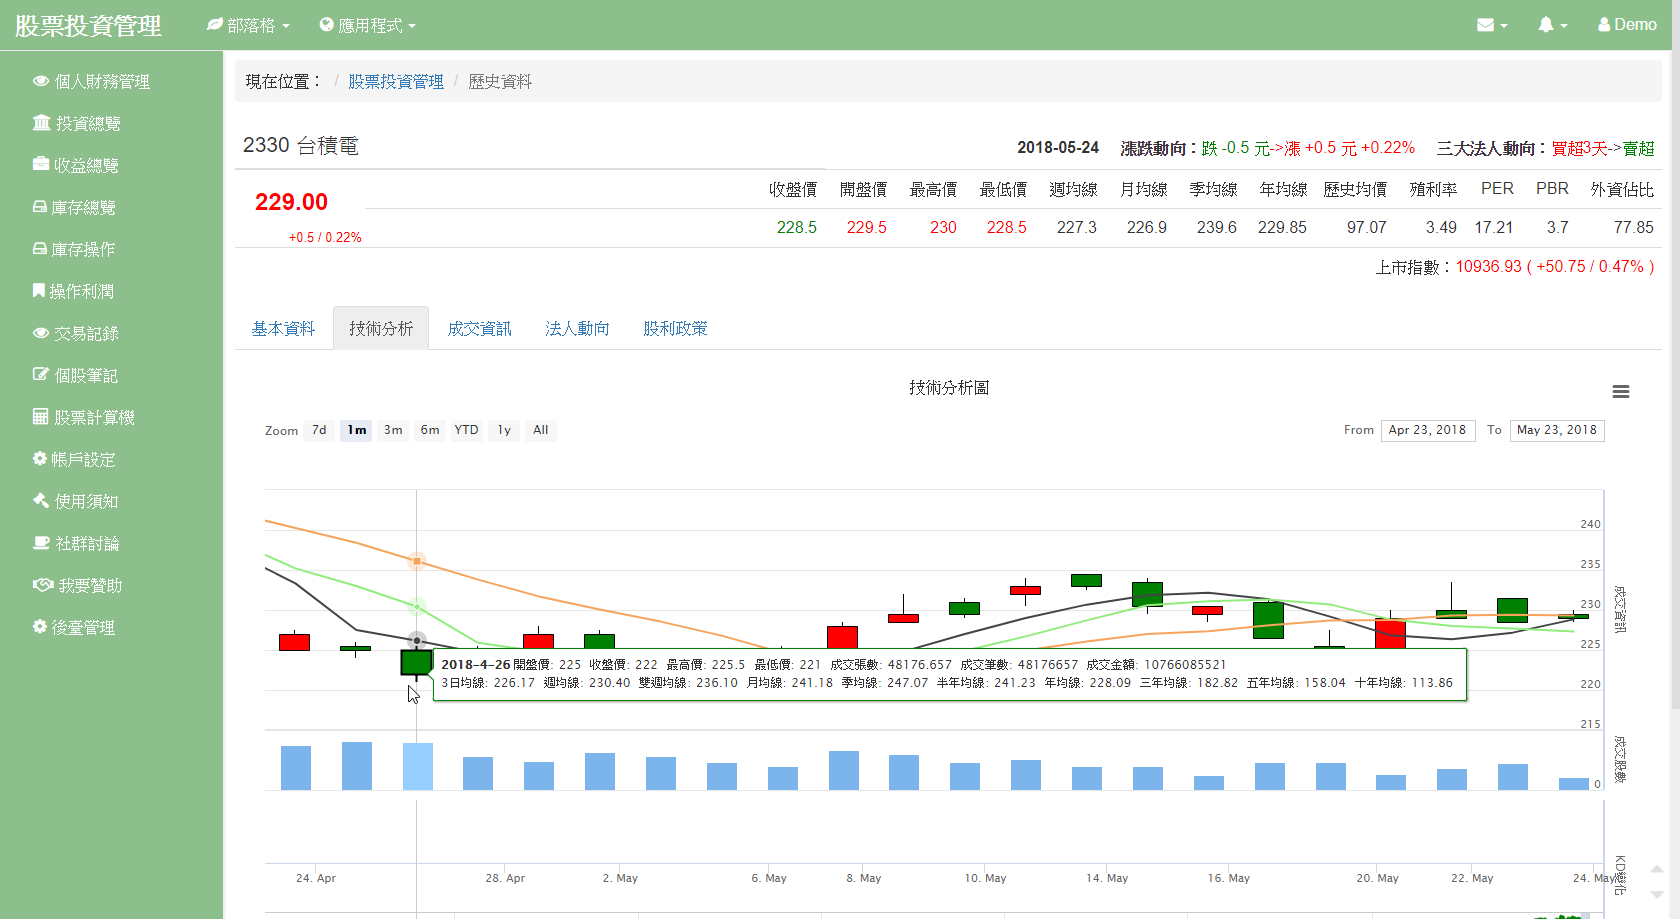The width and height of the screenshot is (1680, 919).
Task: Click the gear icon beside 帳戶設定
Action: (40, 459)
